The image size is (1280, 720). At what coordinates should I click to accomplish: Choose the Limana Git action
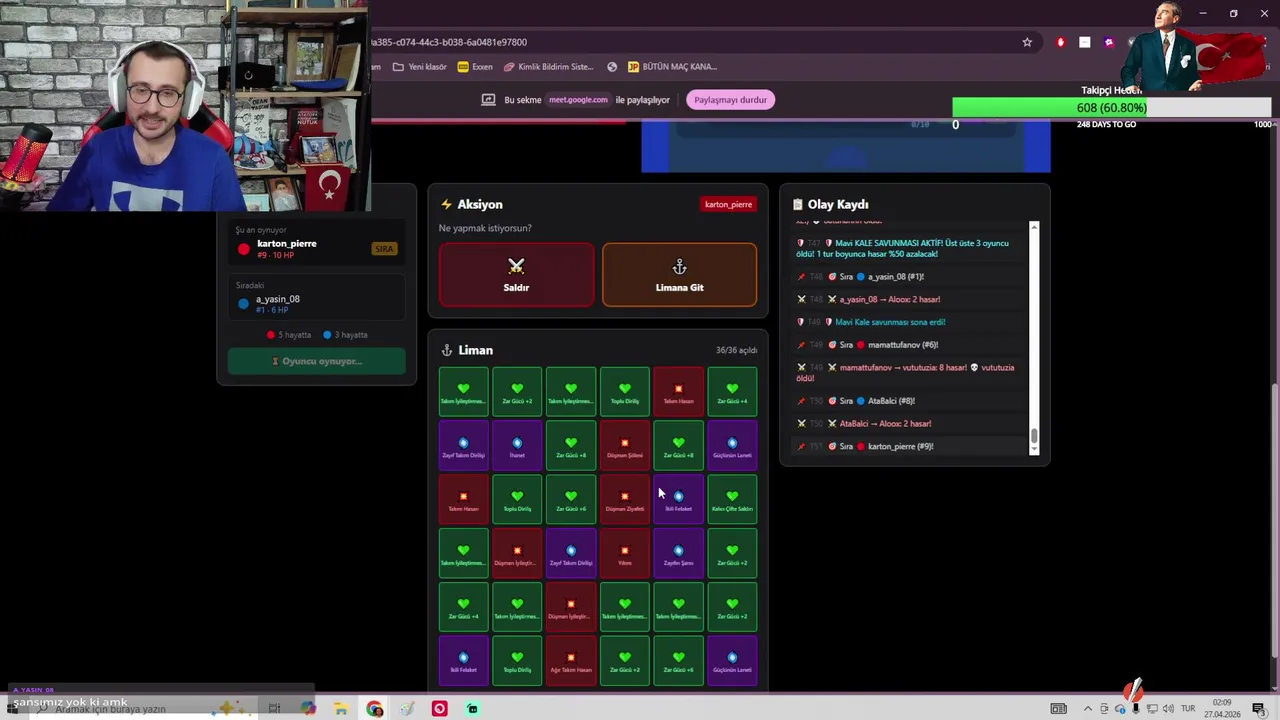coord(679,274)
